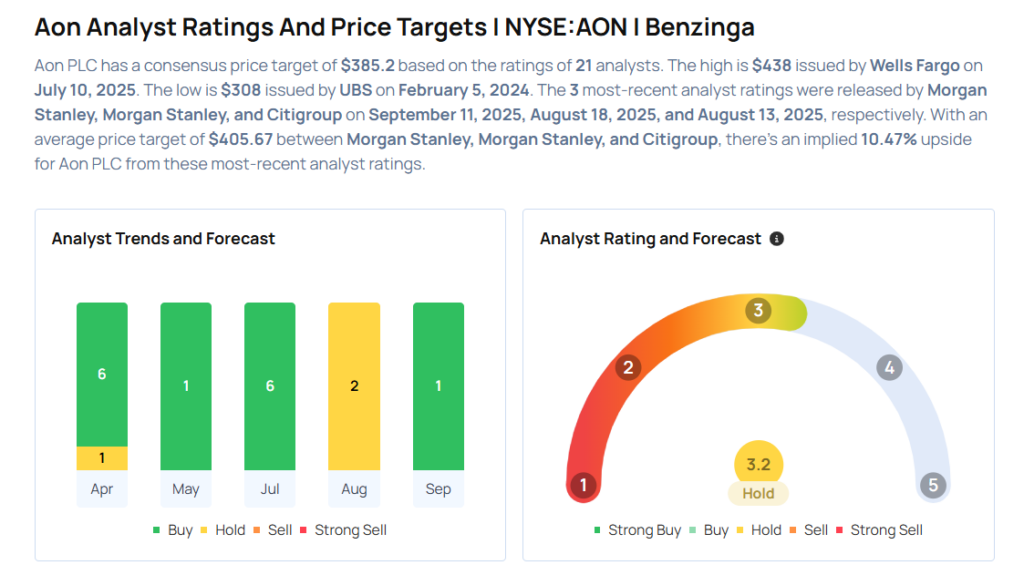Image resolution: width=1024 pixels, height=565 pixels.
Task: Select the yellow Hold segment in April bar
Action: click(x=102, y=458)
